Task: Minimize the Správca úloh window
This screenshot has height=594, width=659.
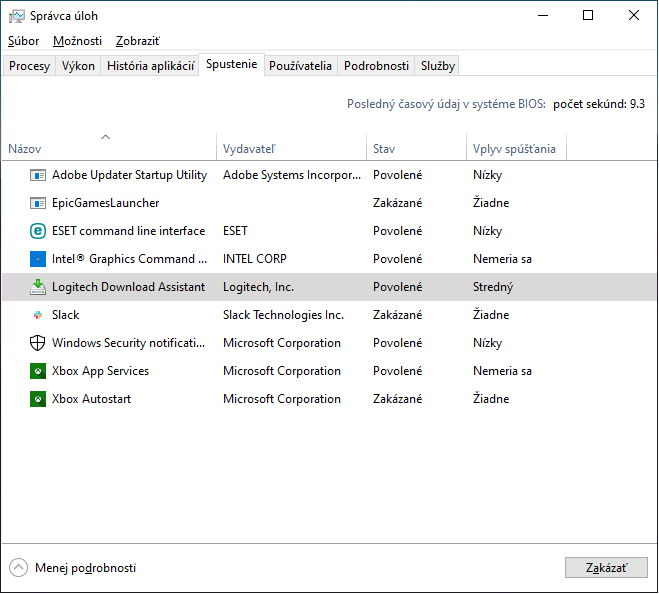Action: pos(543,16)
